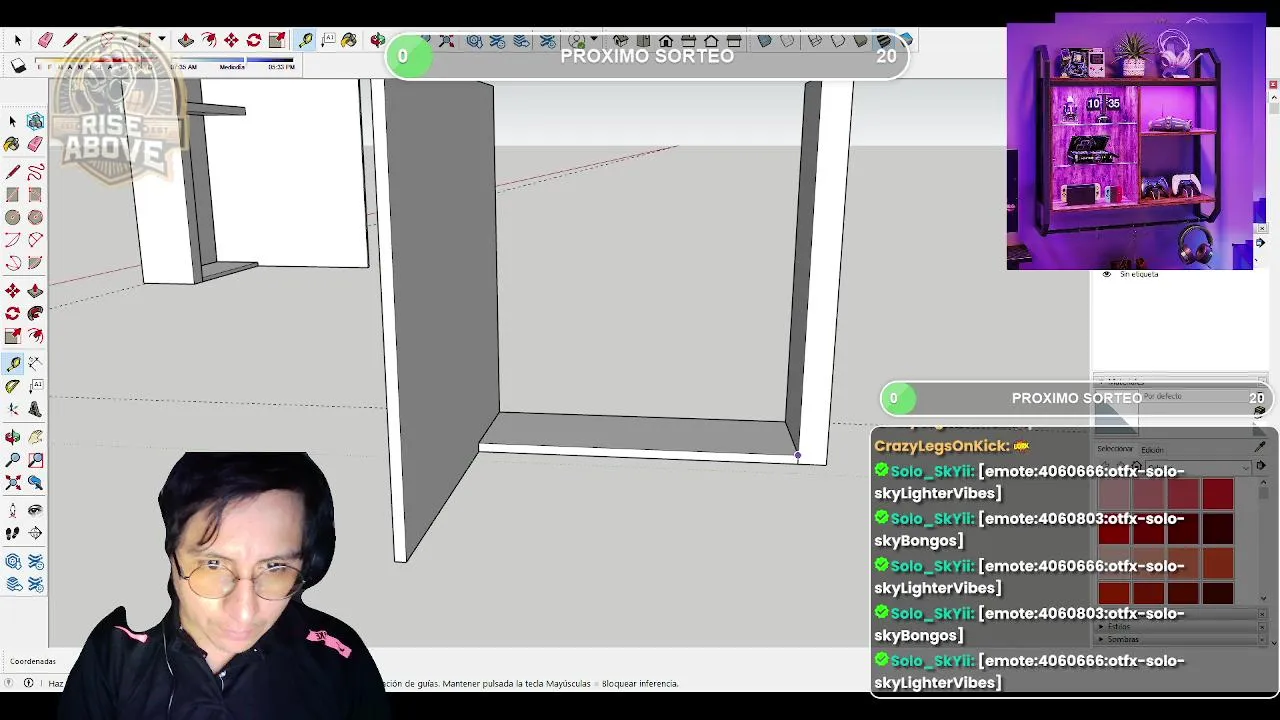Click the Sin etiqueta tag row
This screenshot has width=1280, height=720.
click(x=1180, y=274)
